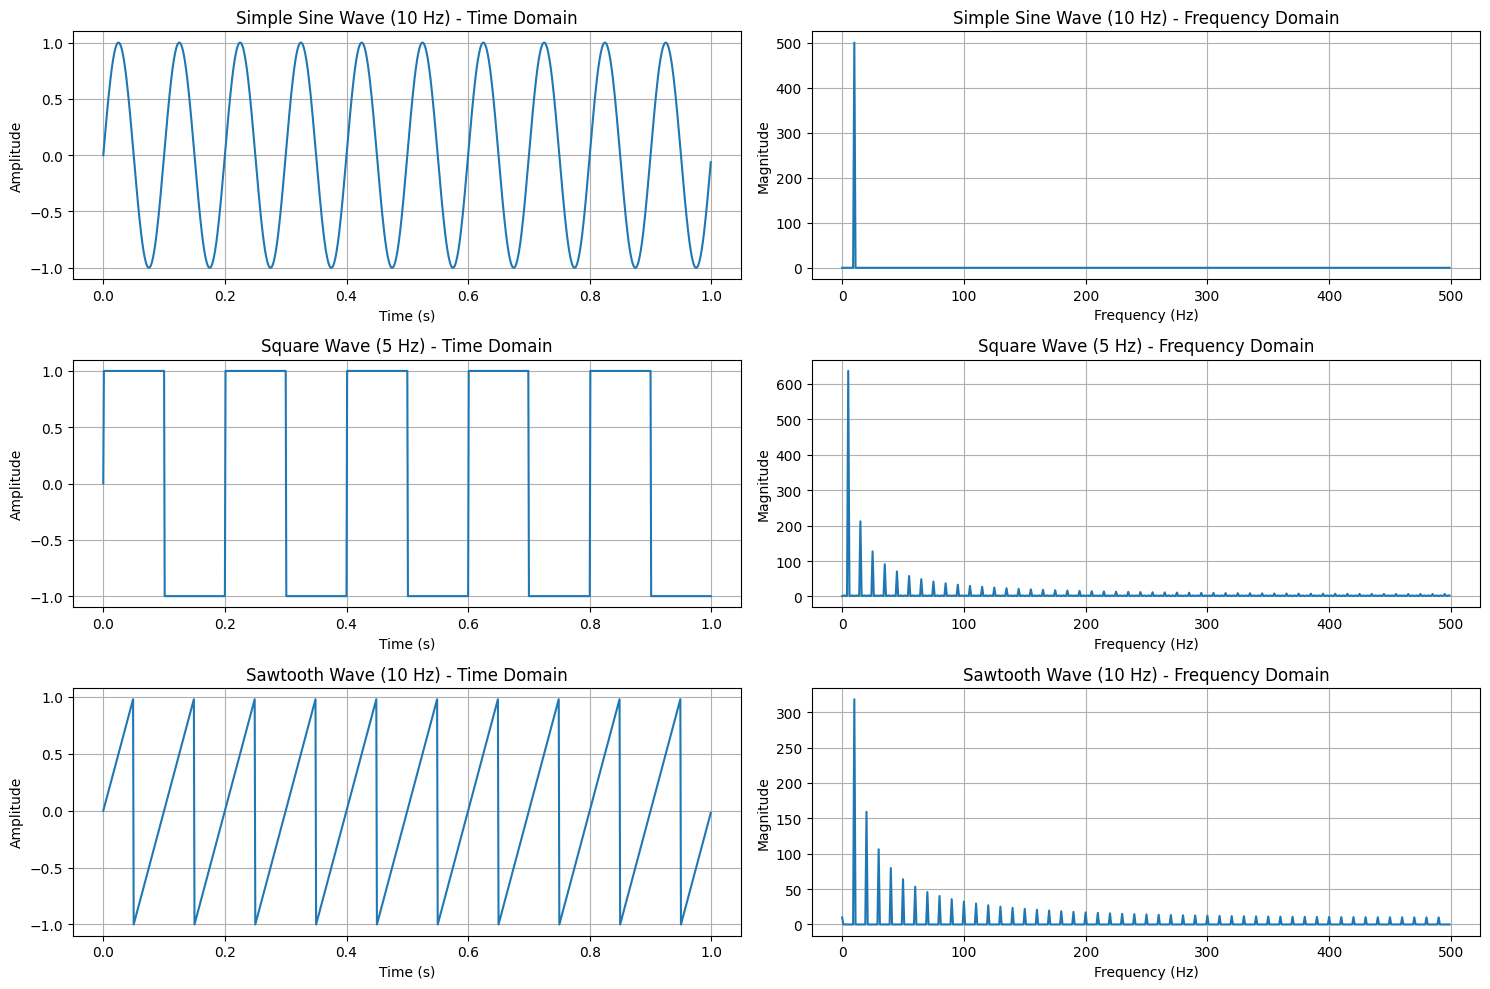This screenshot has width=1490, height=989.
Task: Select 'Time (s)' label under the sine wave plot
Action: tap(406, 315)
